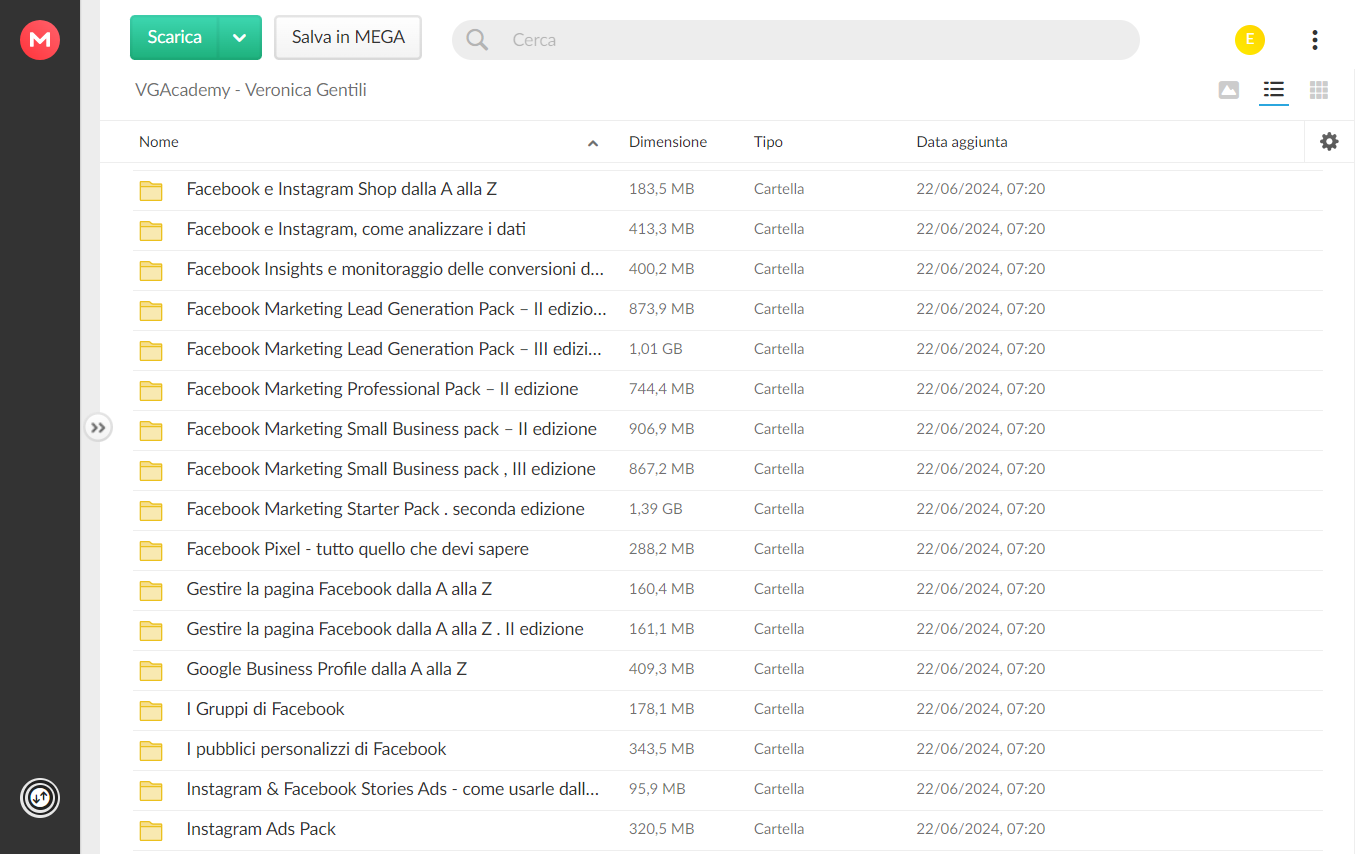Select the list view icon
1355x854 pixels.
[x=1273, y=90]
